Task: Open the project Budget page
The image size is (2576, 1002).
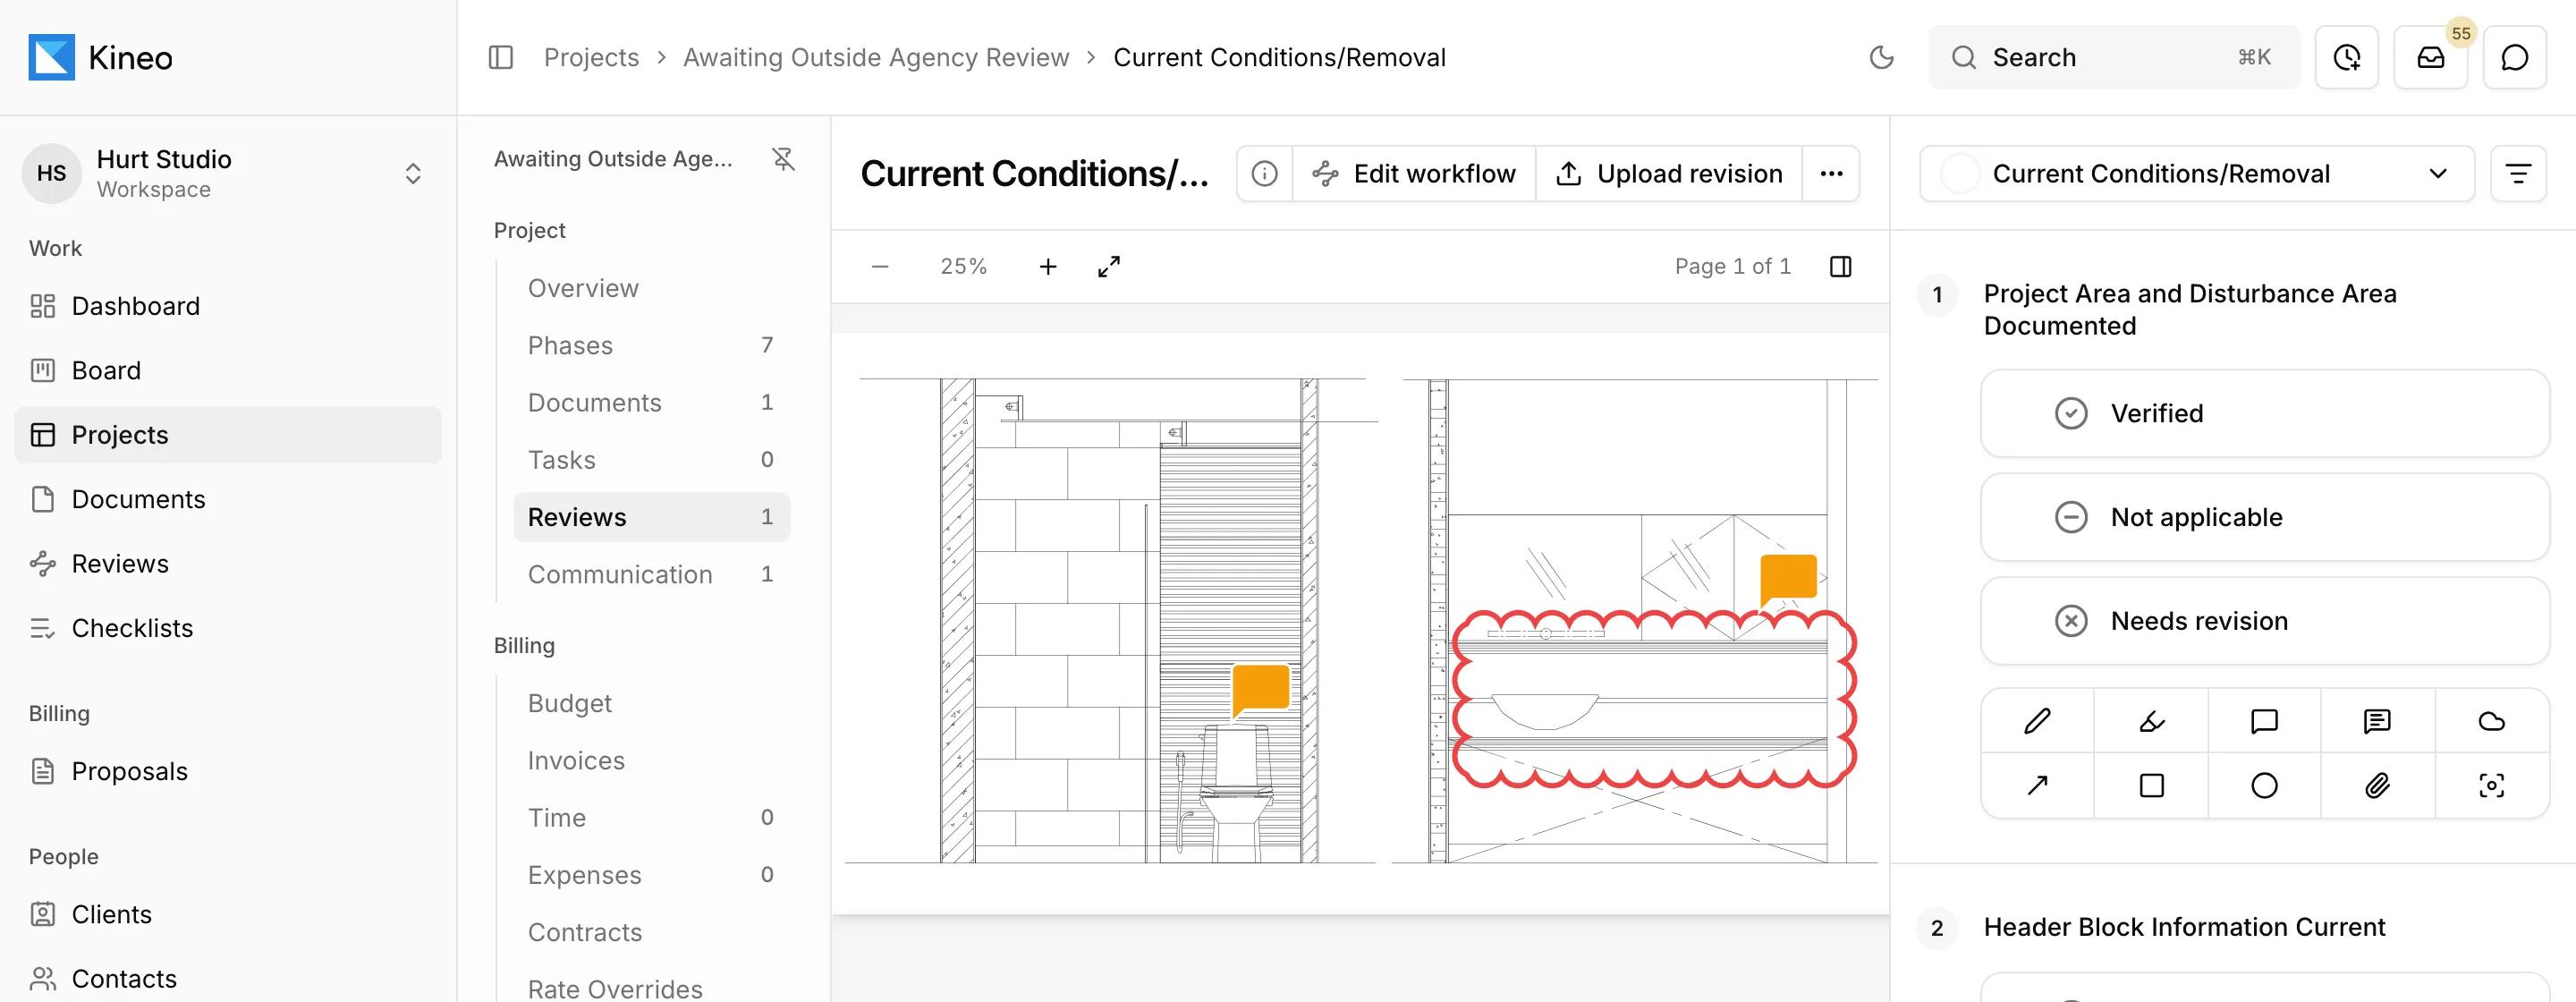Action: click(x=651, y=703)
